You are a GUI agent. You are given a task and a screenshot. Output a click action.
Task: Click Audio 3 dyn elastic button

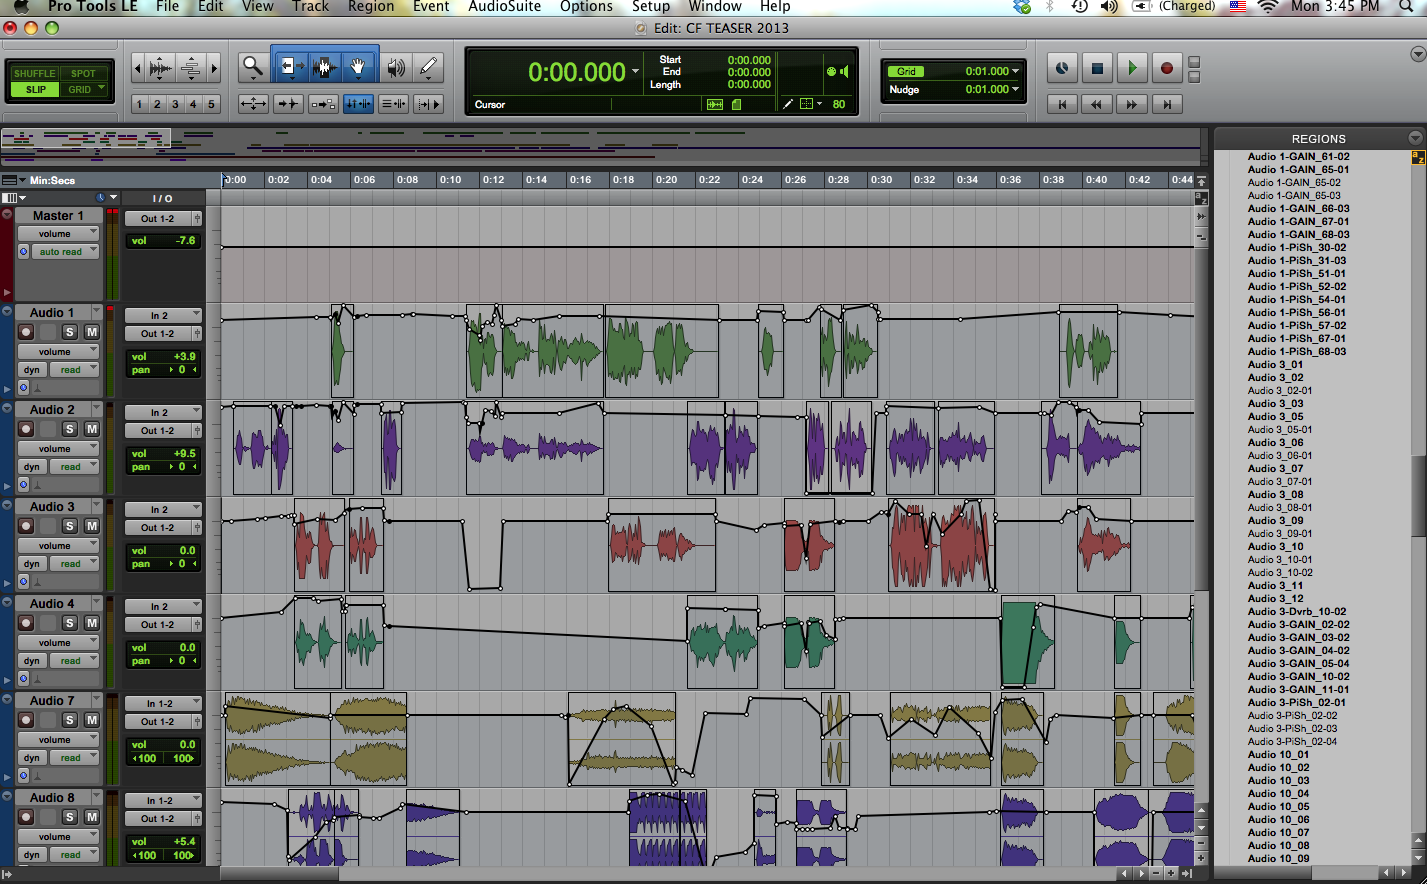click(x=32, y=564)
